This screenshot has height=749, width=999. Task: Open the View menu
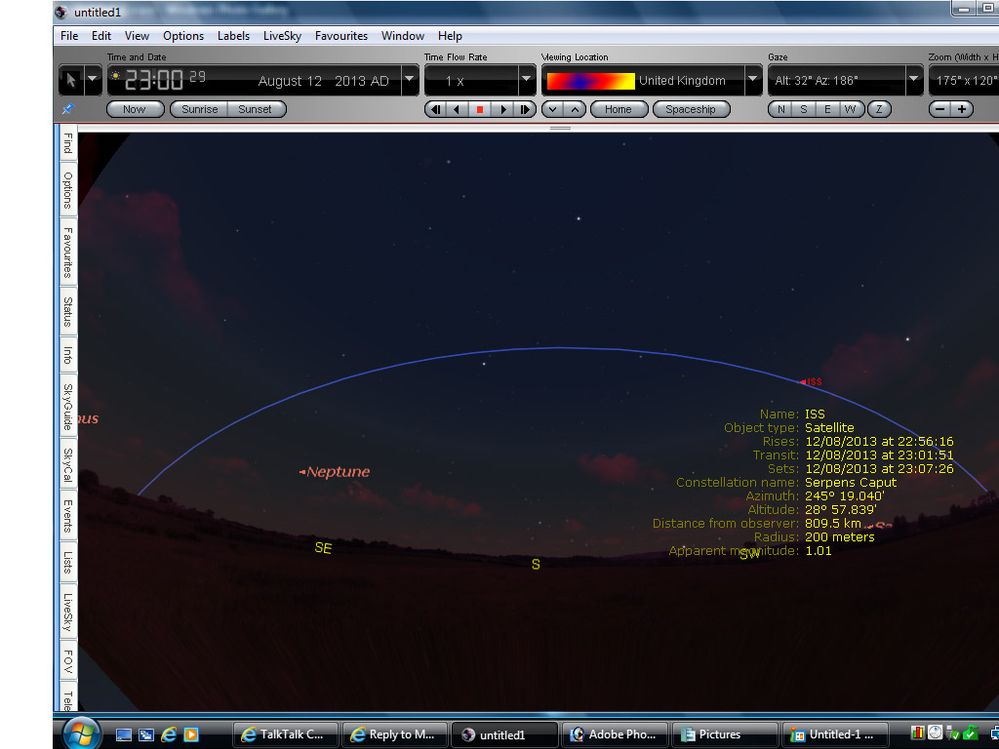(137, 36)
